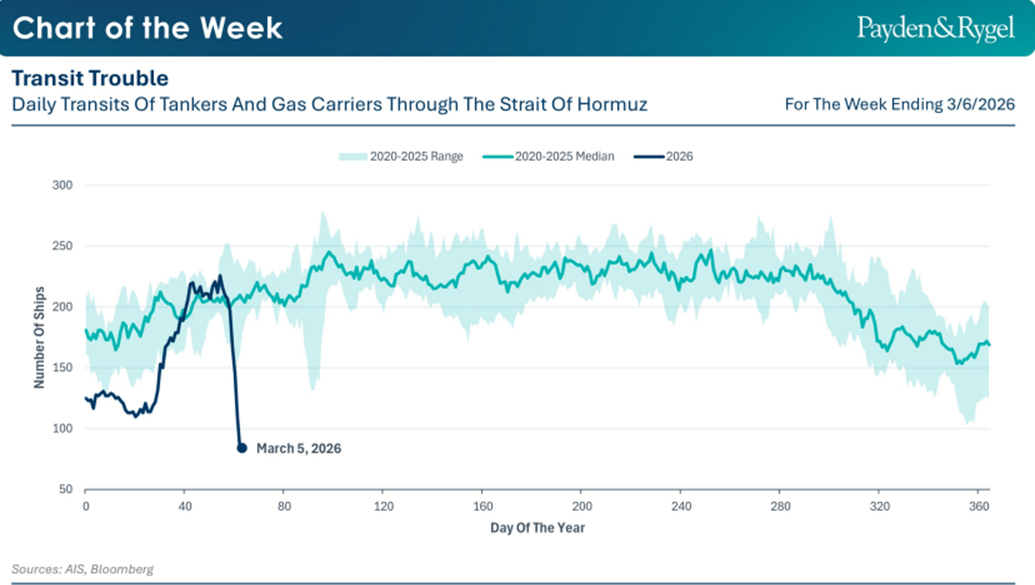
Task: Click the "Day Of The Year" x-axis title
Action: [x=537, y=527]
